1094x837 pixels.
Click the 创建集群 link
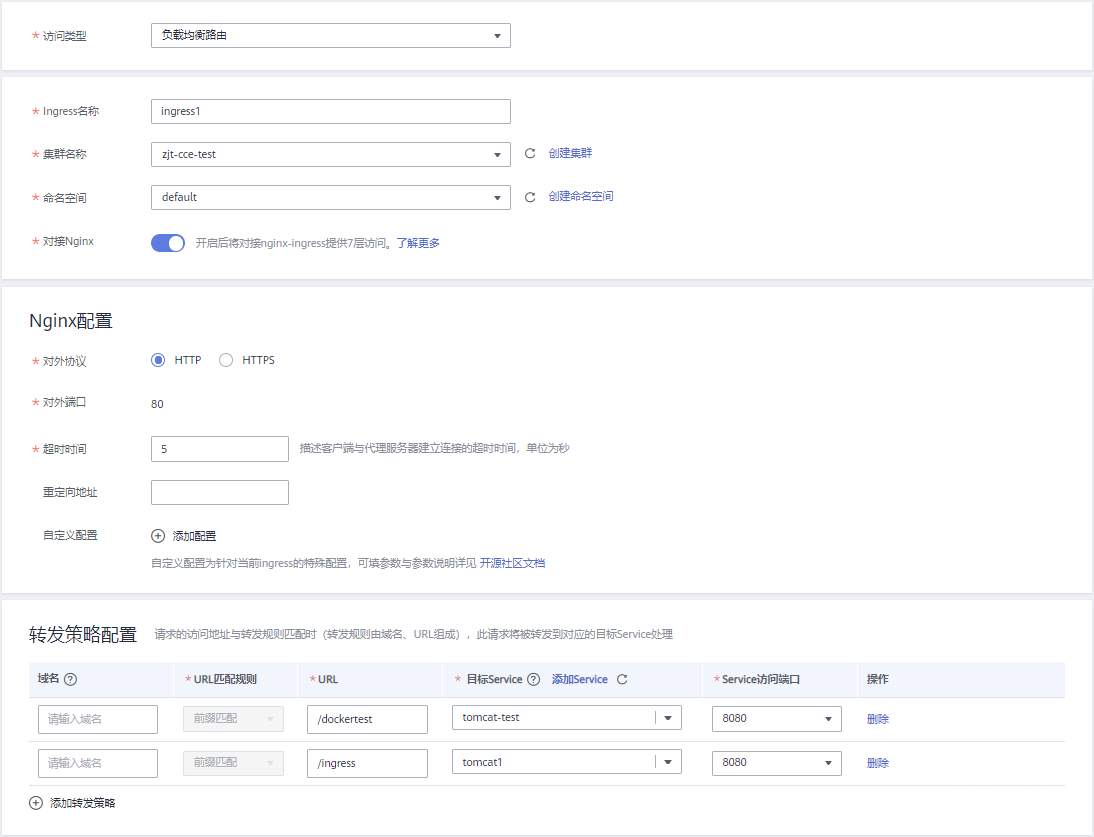point(577,154)
